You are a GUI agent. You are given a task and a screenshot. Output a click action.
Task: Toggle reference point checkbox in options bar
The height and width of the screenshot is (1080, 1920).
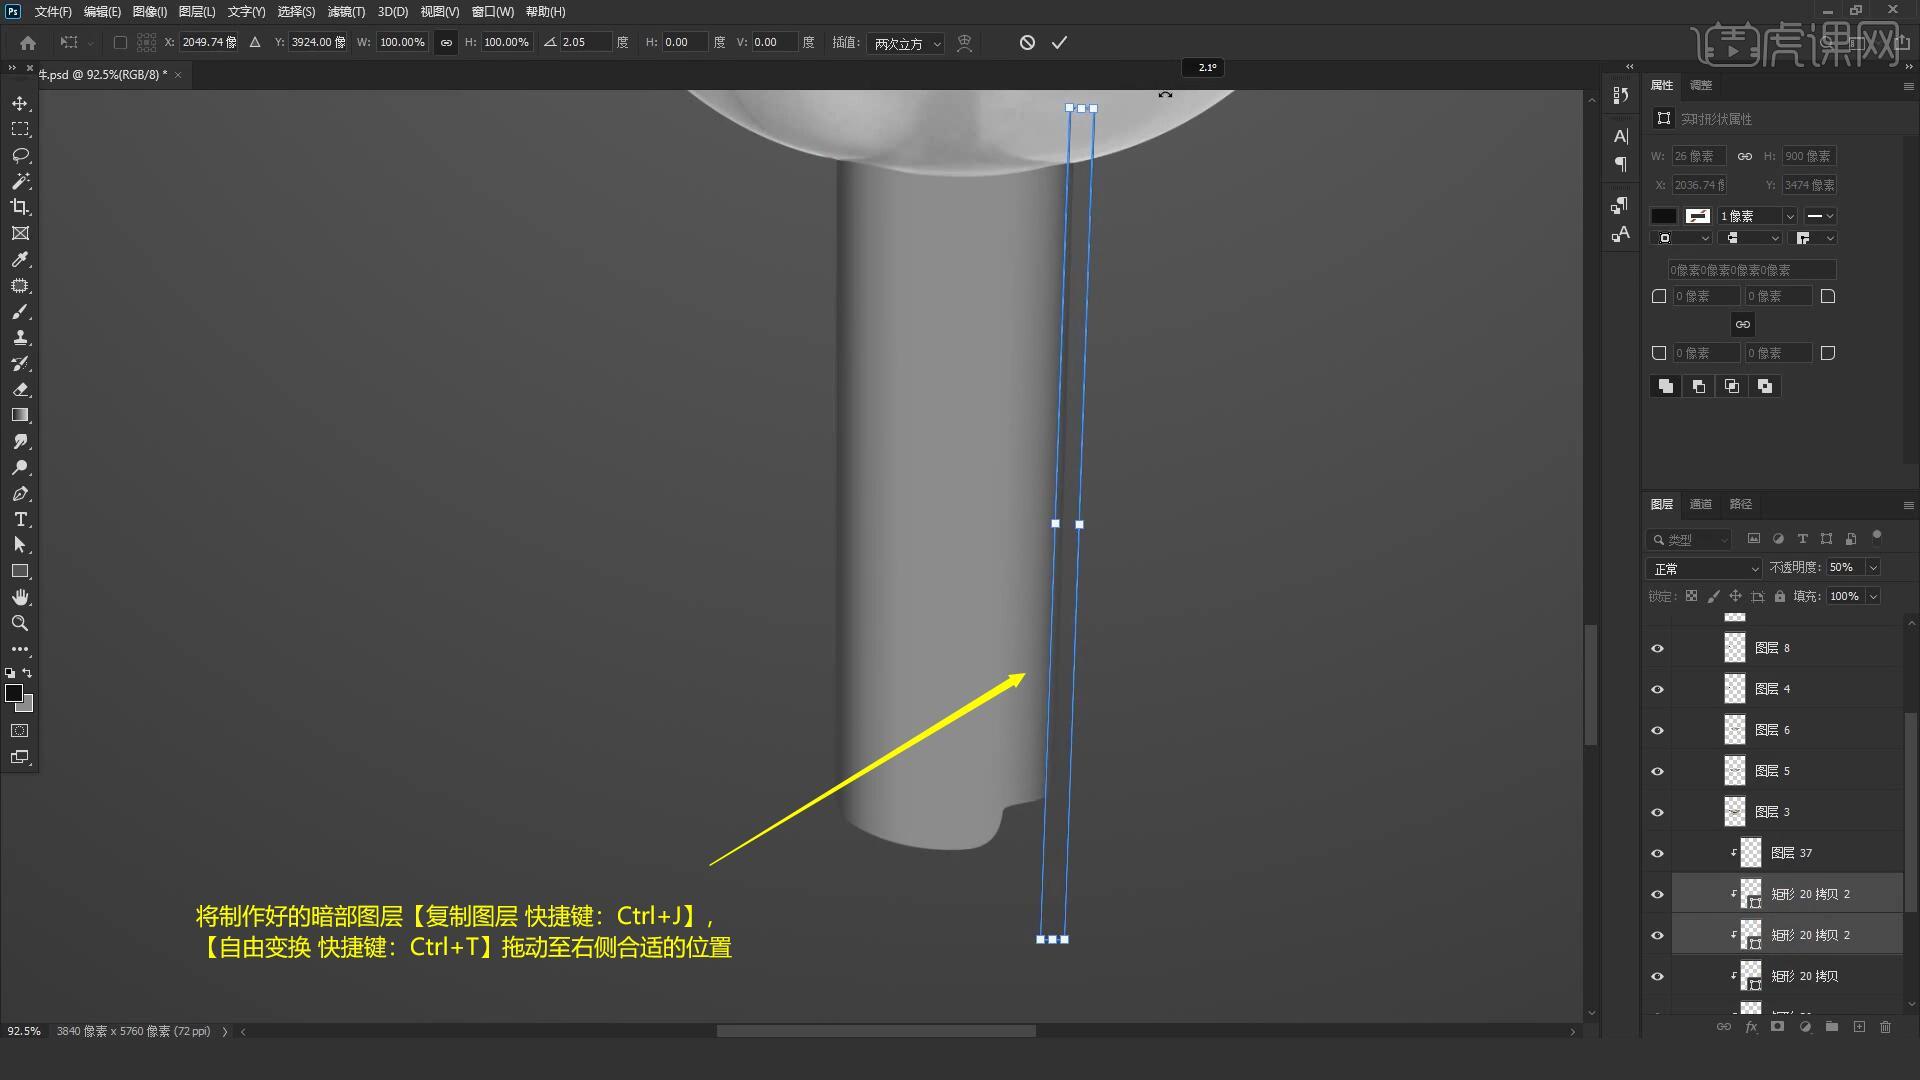point(120,42)
